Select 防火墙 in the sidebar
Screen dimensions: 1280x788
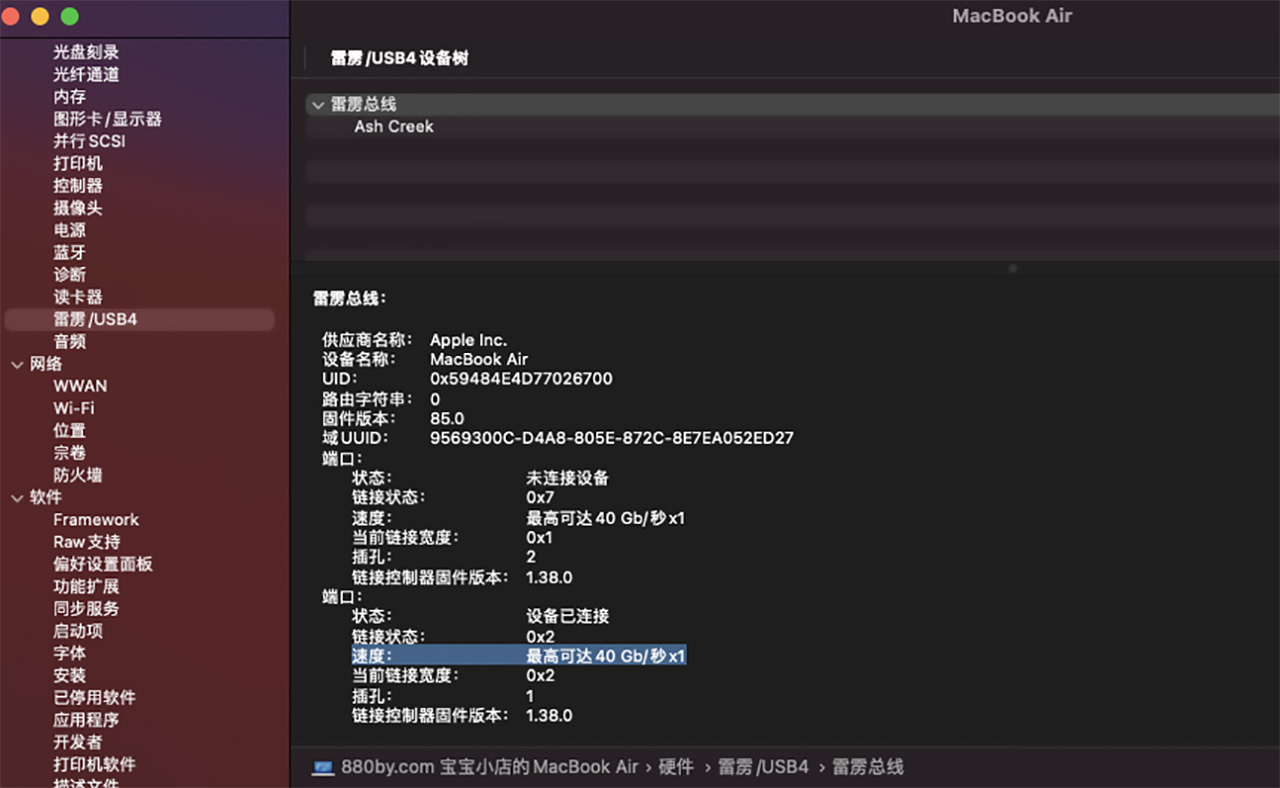pos(78,475)
